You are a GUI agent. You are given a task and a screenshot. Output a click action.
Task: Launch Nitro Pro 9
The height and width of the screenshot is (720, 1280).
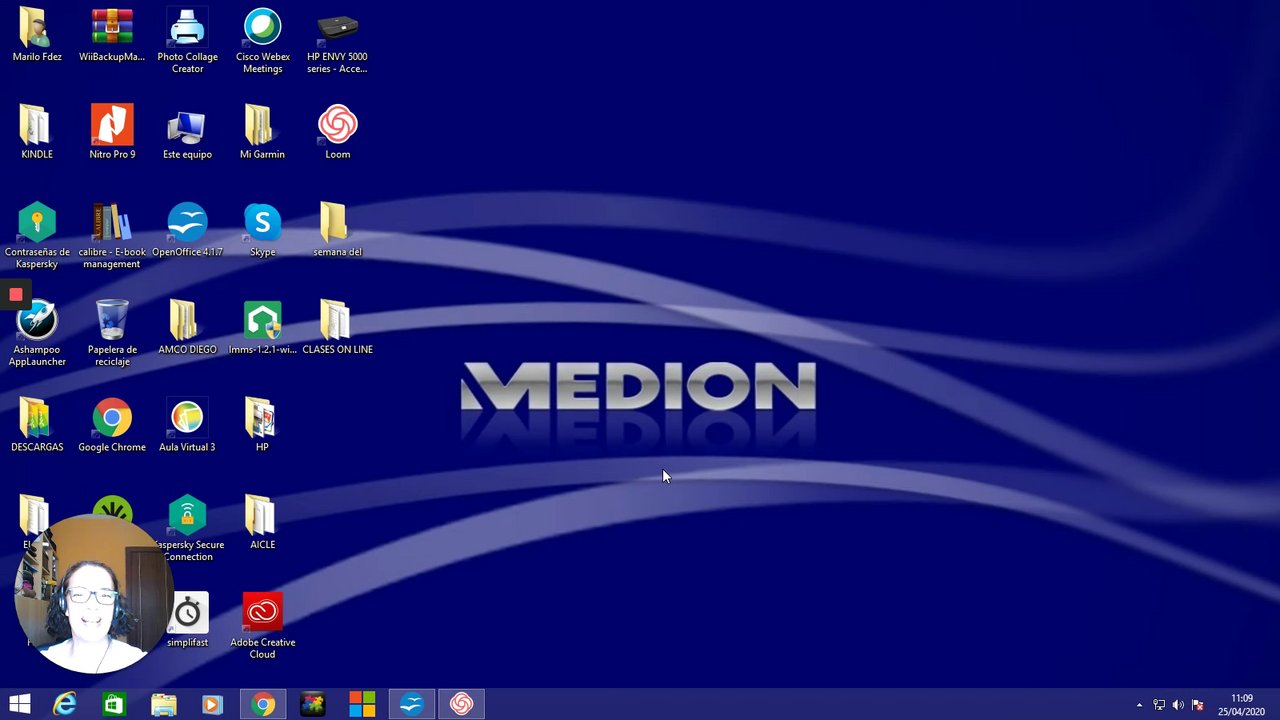point(112,132)
